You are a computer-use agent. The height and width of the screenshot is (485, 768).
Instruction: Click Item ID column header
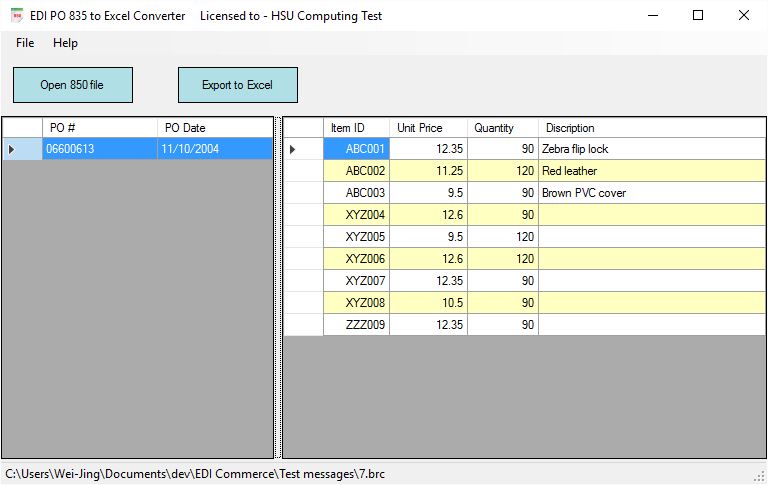pos(356,128)
